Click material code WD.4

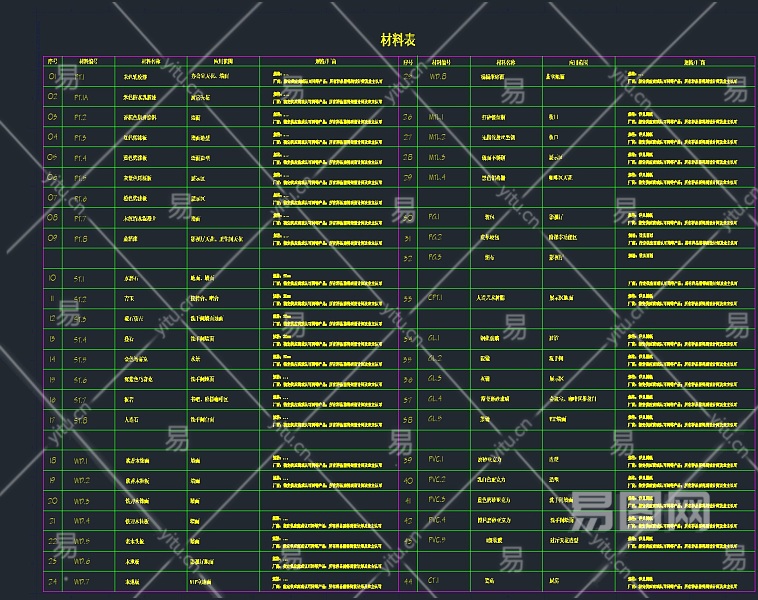tap(82, 521)
